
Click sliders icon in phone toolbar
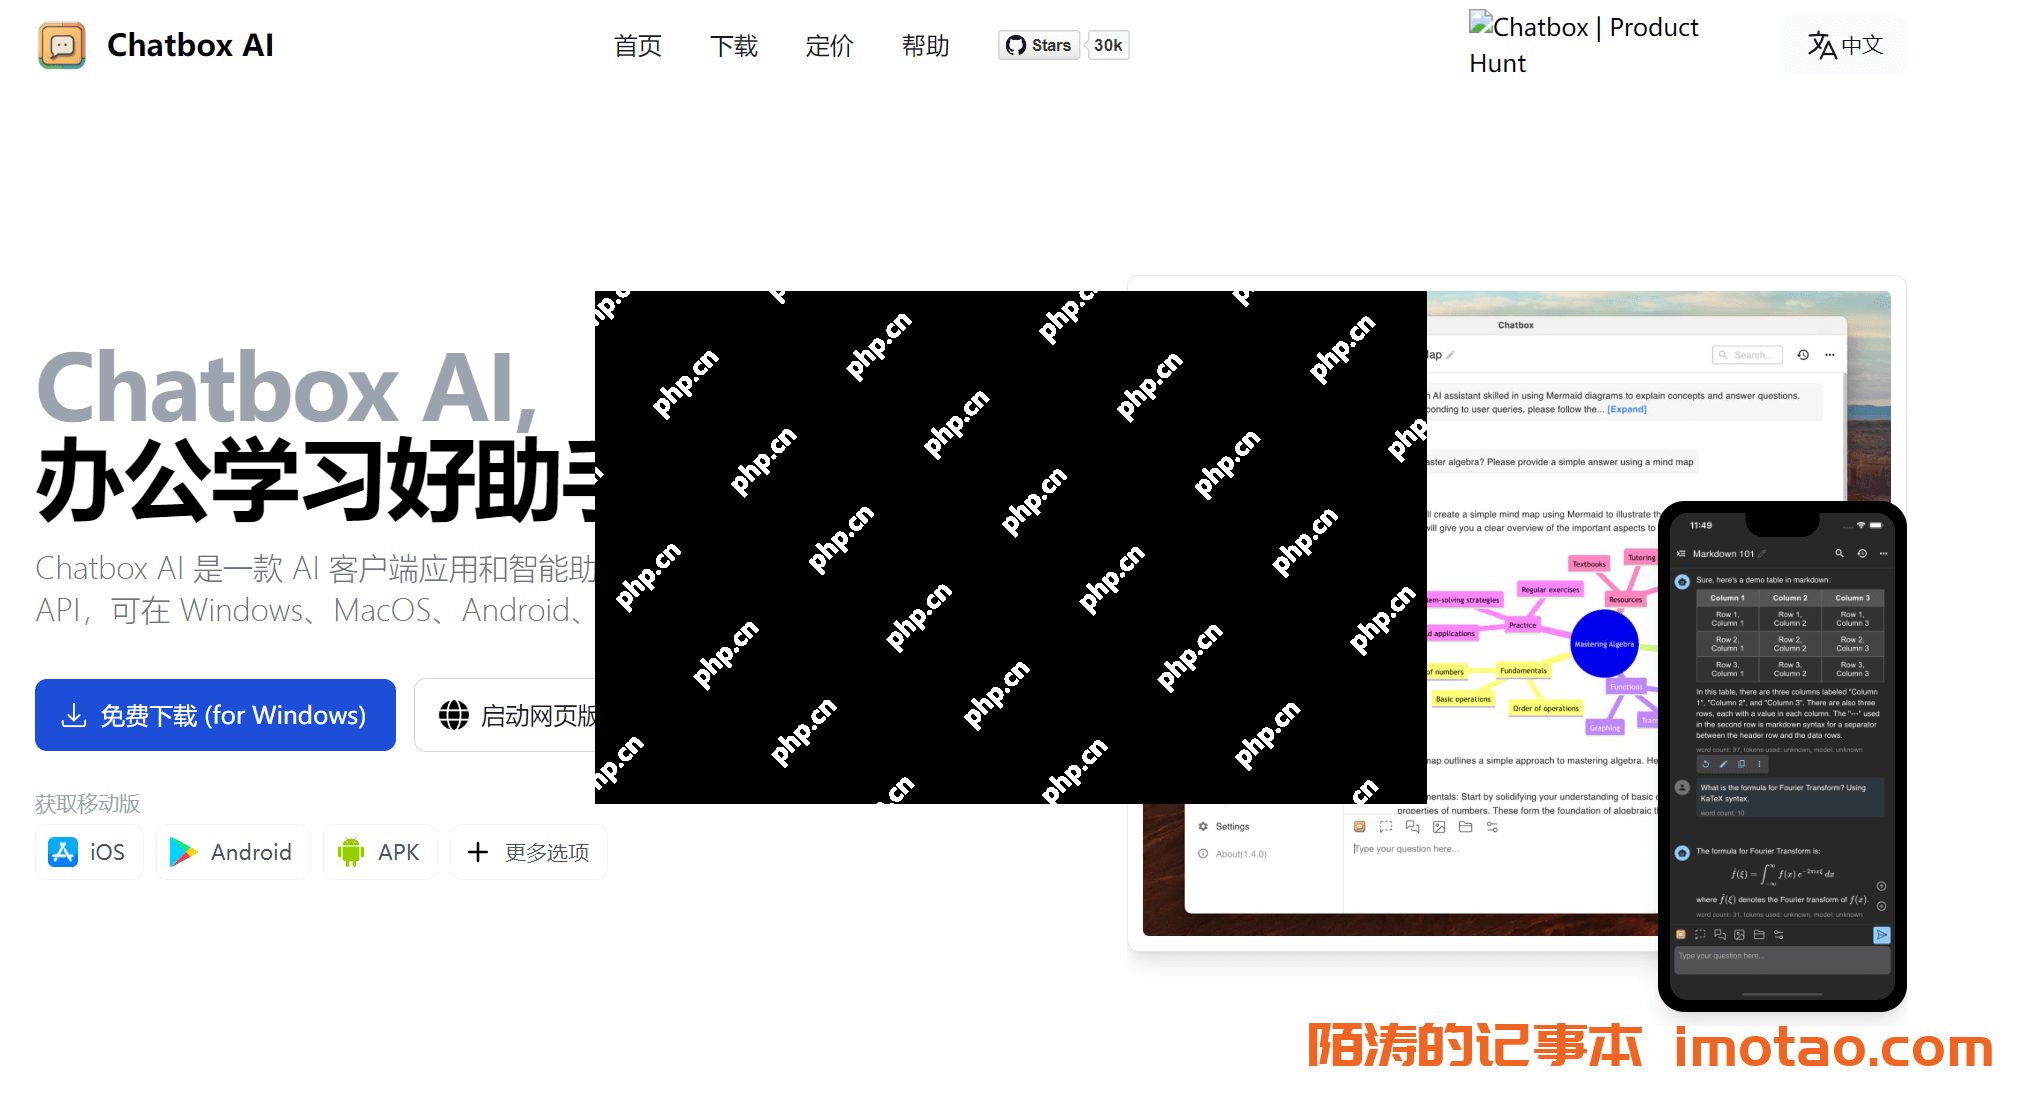1778,935
